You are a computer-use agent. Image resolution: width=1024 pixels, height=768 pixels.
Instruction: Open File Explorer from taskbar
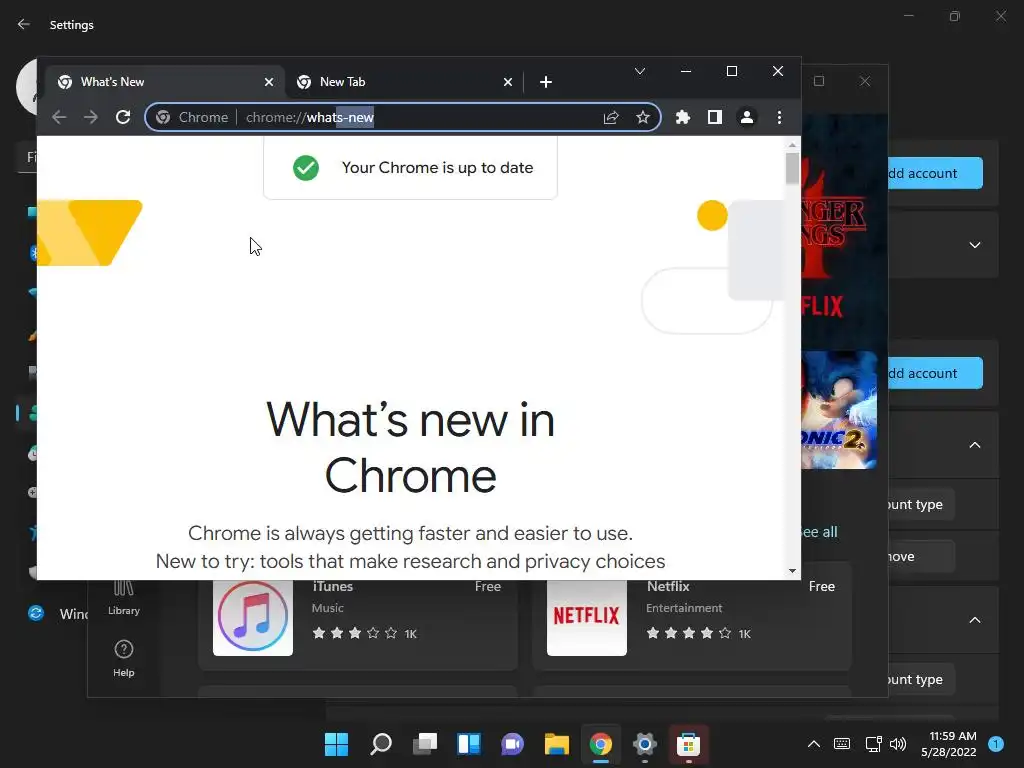pos(557,744)
